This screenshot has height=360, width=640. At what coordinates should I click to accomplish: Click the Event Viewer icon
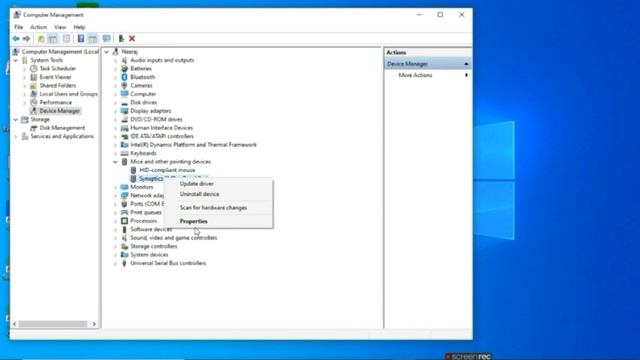click(34, 77)
